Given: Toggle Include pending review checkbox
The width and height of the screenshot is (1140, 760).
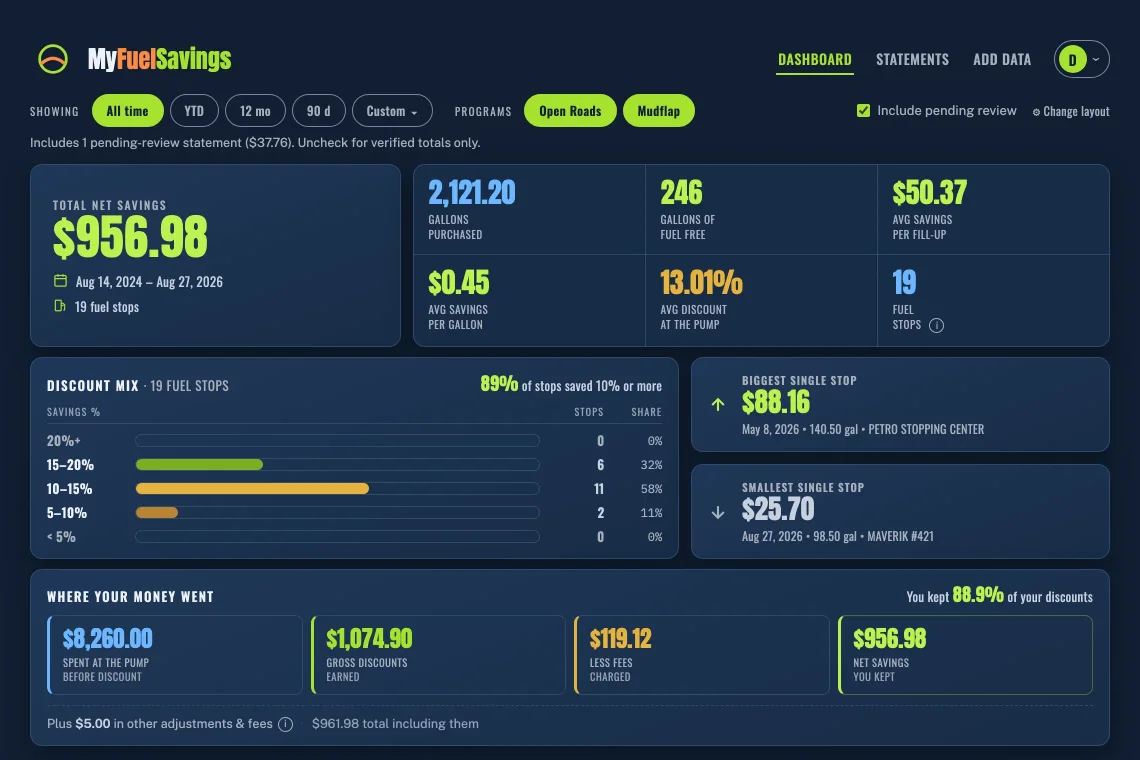Looking at the screenshot, I should [x=863, y=111].
